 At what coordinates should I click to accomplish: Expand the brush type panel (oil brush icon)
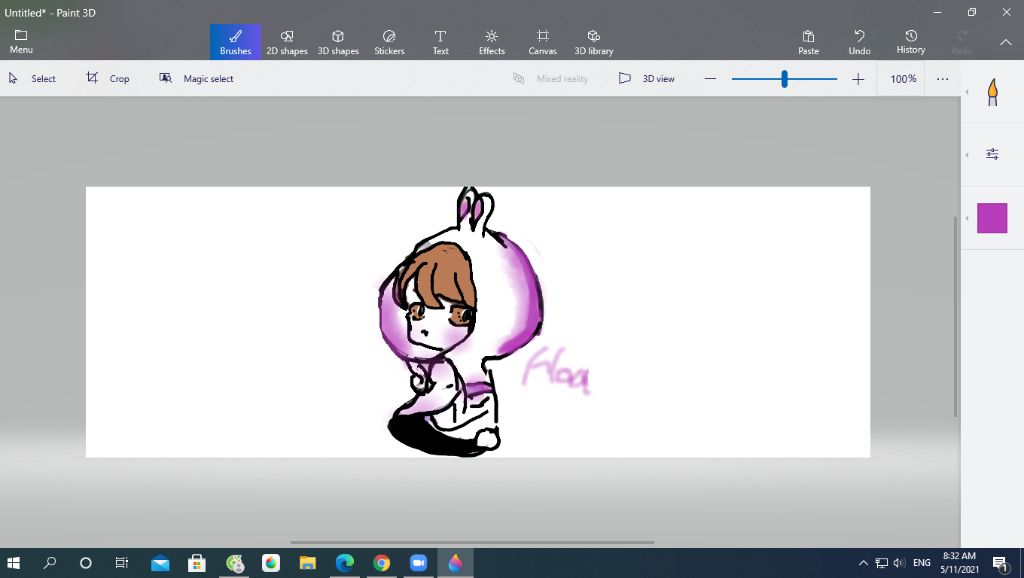pos(993,92)
